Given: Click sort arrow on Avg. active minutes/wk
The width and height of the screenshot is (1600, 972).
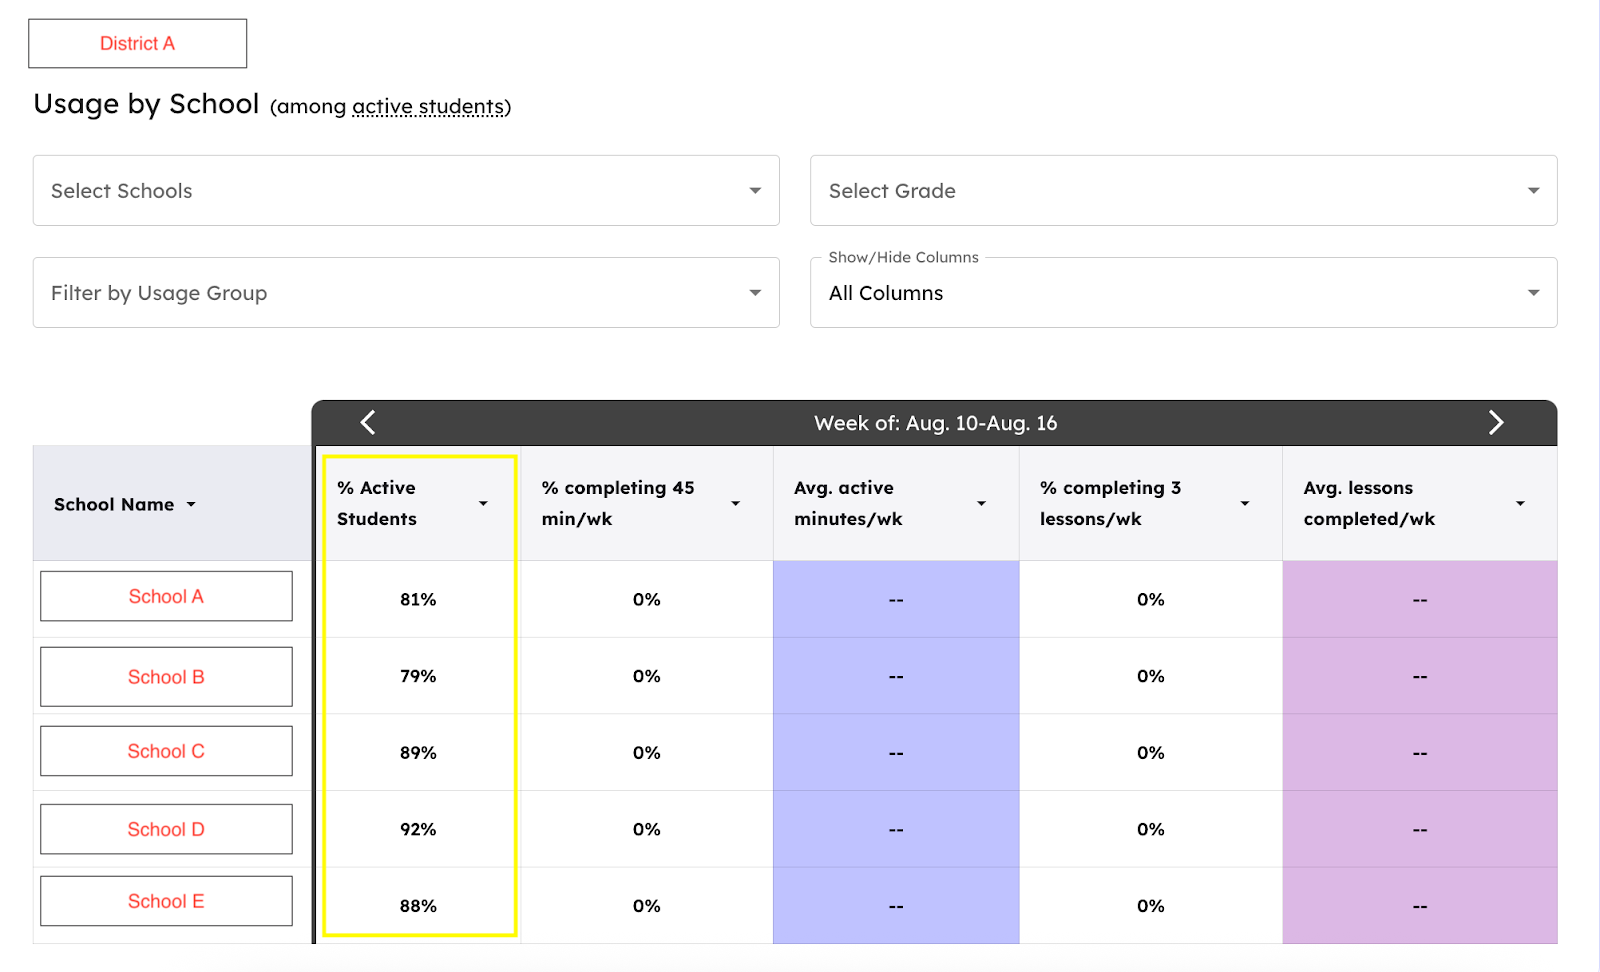Looking at the screenshot, I should (x=981, y=504).
